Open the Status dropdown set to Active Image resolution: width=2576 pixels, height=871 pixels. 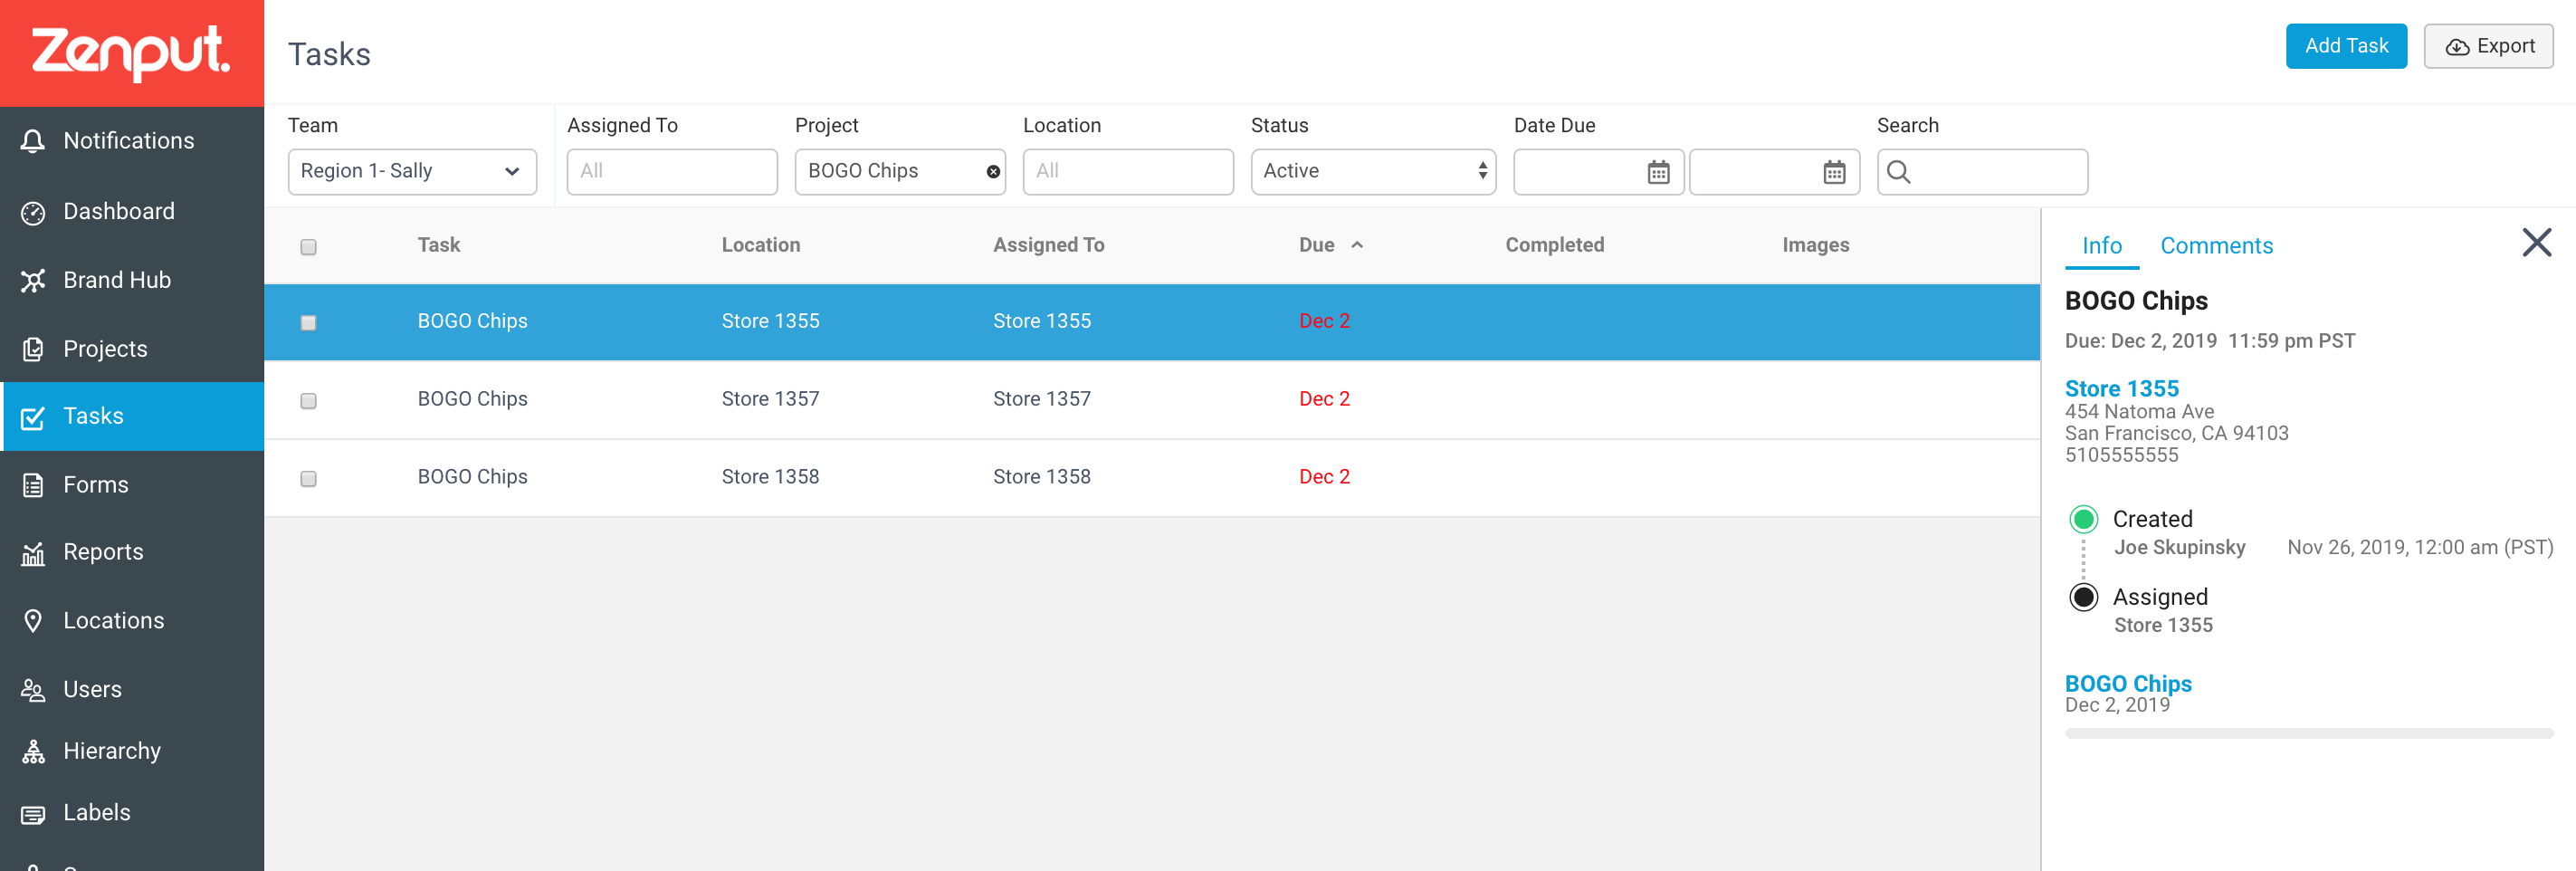click(x=1373, y=172)
